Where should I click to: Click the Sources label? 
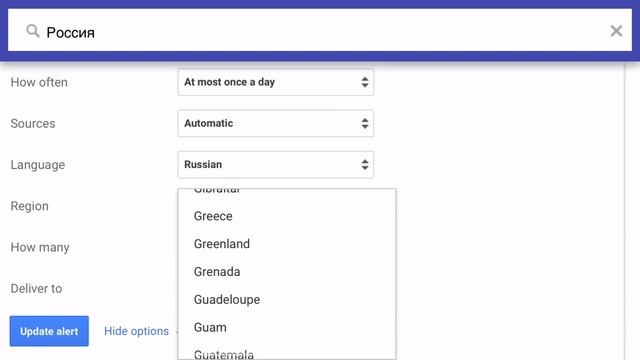click(x=33, y=123)
